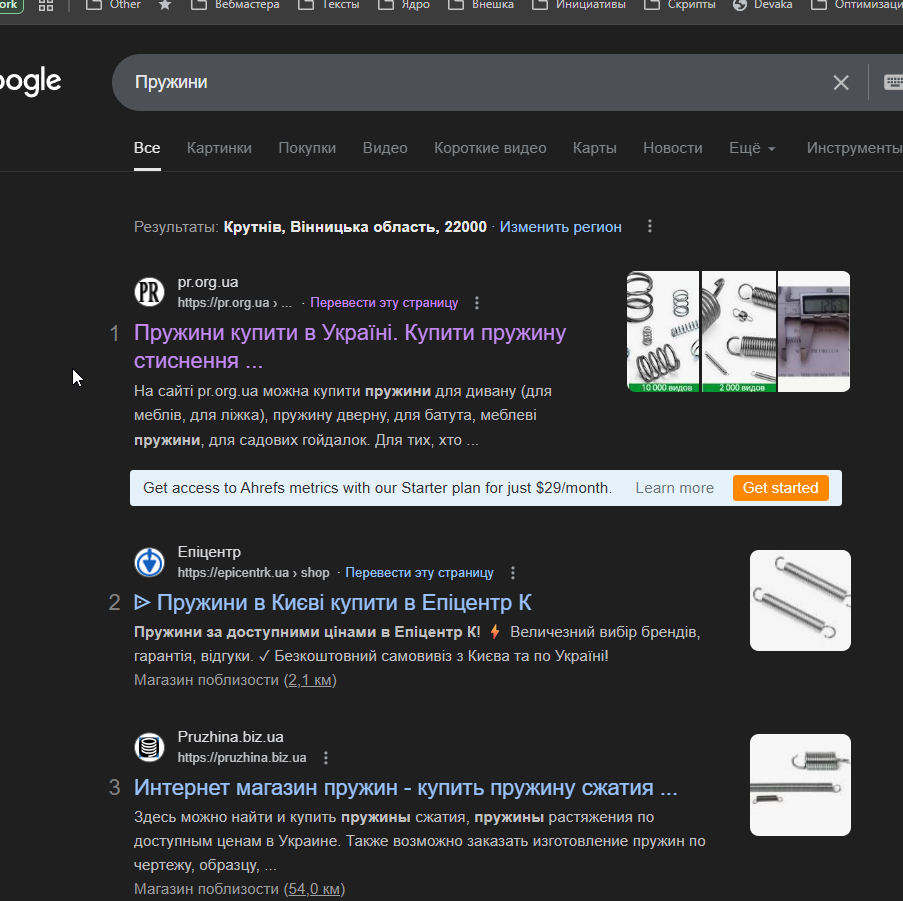Open three-dot menu for Епіцентр result
The width and height of the screenshot is (903, 901).
(513, 573)
